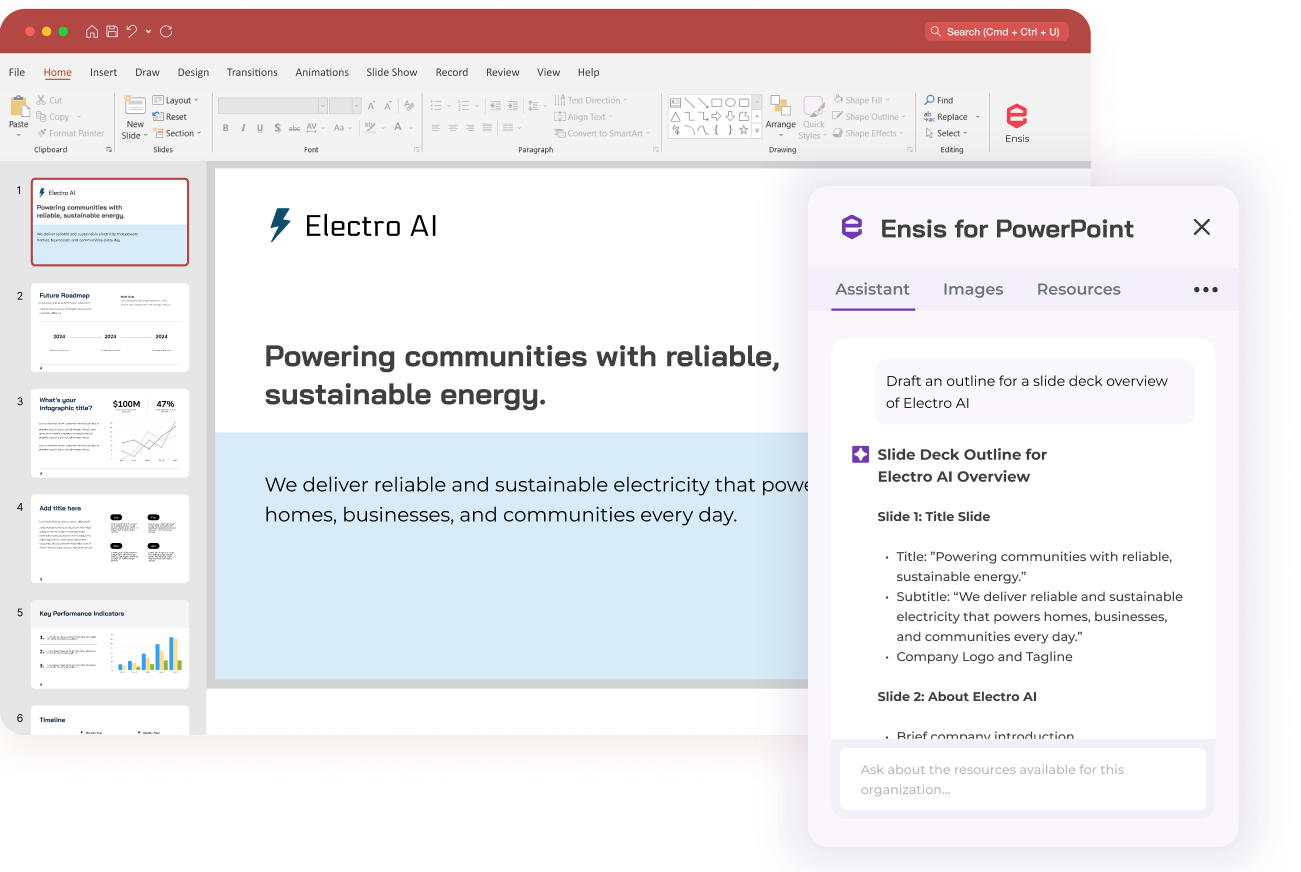Click the Redo circular arrow in the title bar

(166, 31)
